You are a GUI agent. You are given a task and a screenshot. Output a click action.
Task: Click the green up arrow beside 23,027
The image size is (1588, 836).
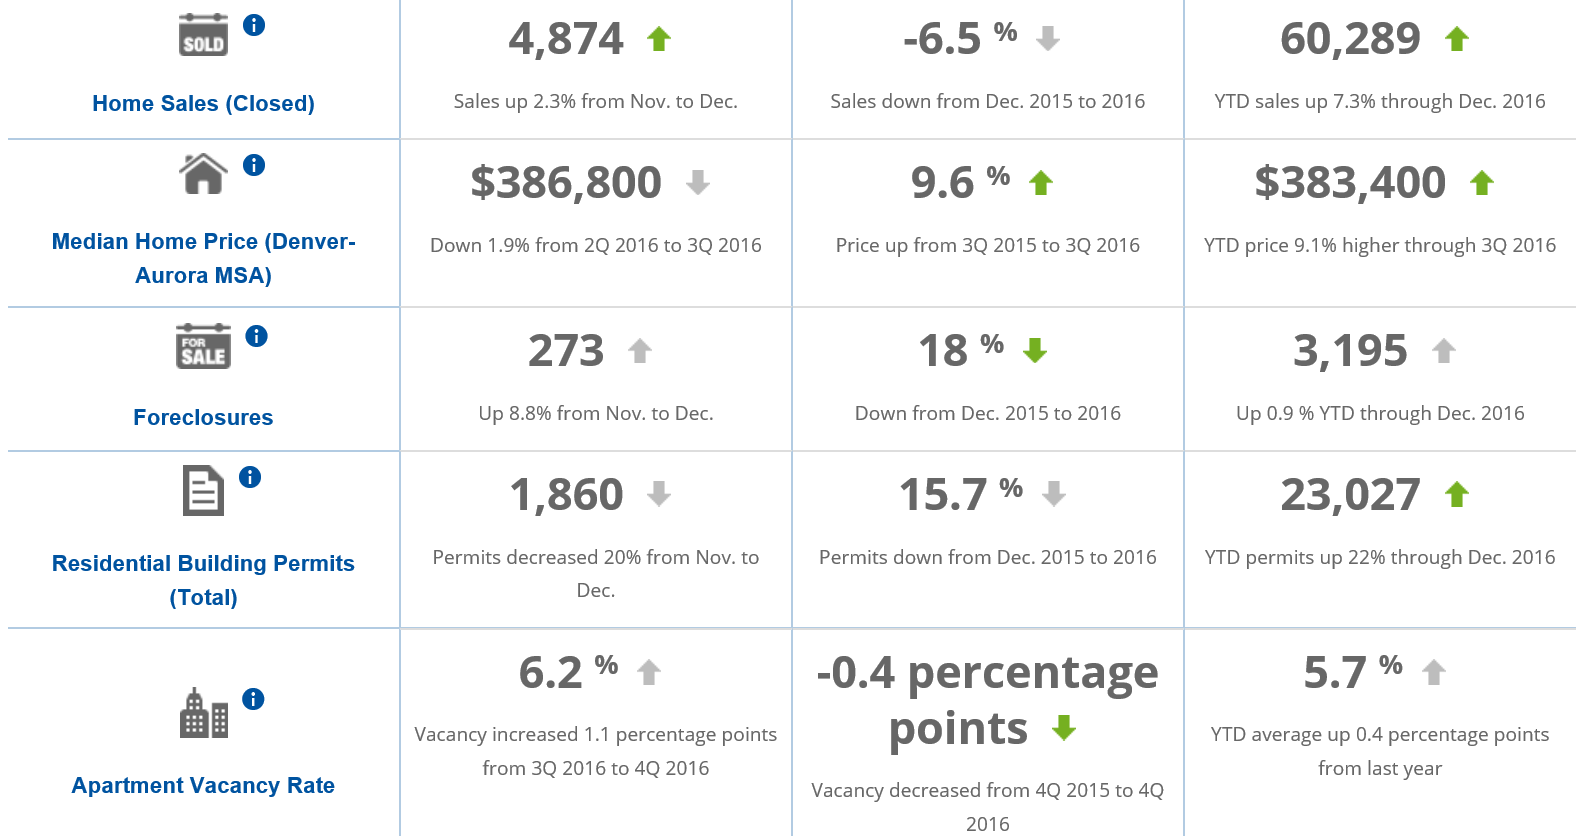pos(1457,495)
